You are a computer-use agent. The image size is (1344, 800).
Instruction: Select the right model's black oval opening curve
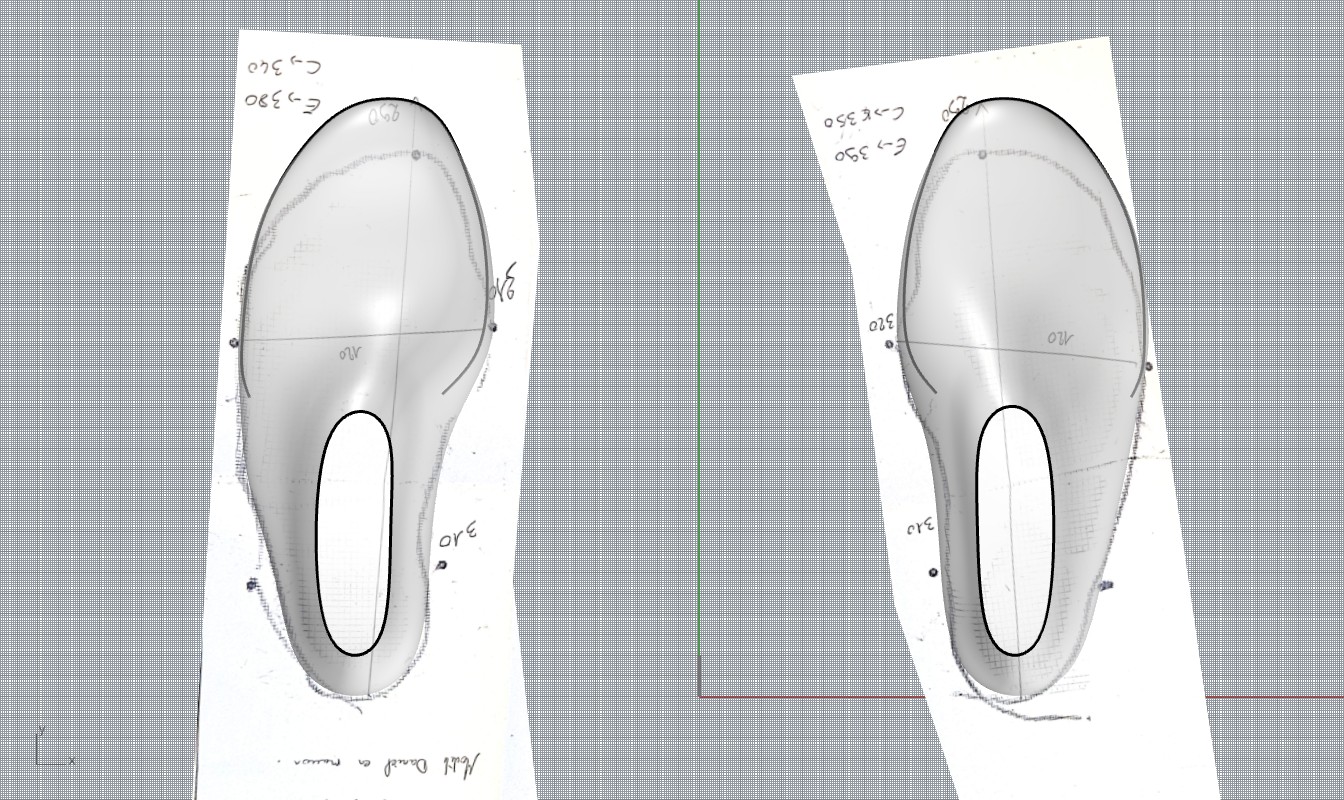(977, 530)
